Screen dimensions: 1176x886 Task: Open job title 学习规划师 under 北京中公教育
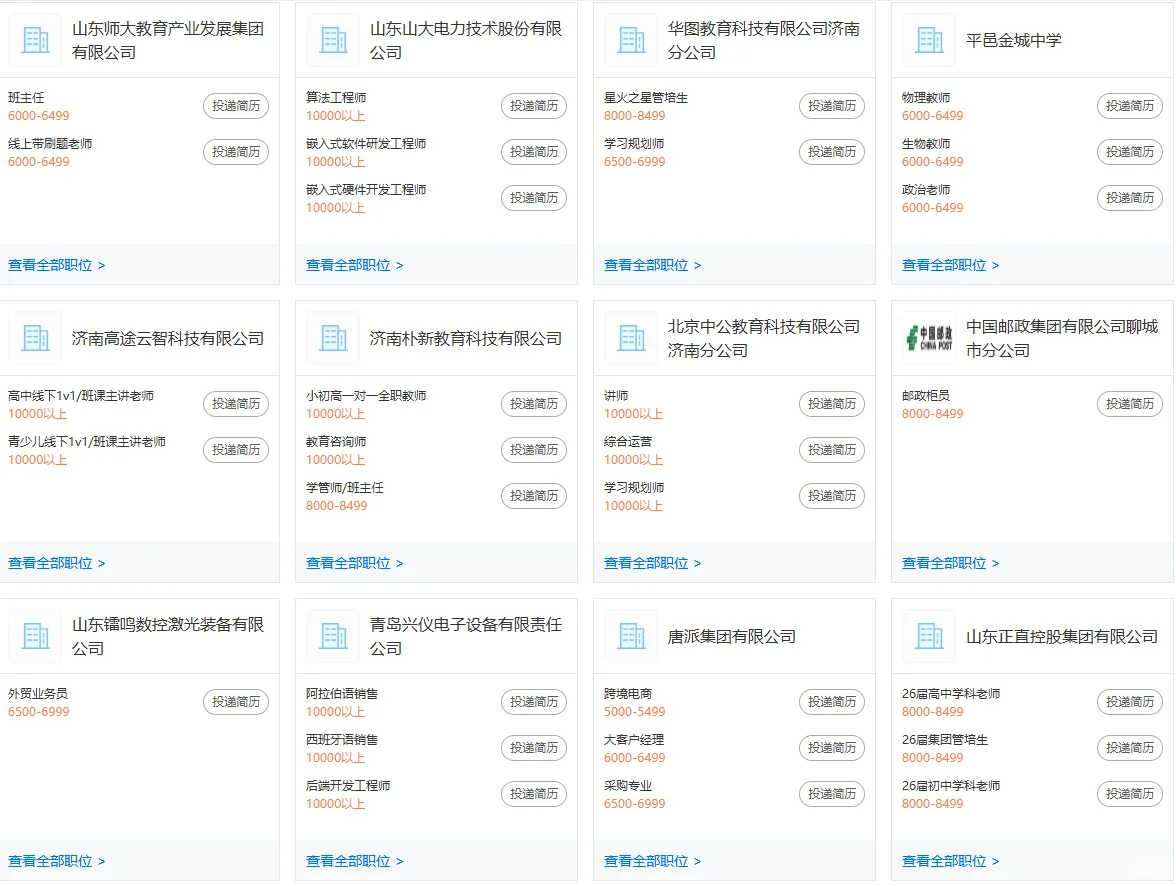click(x=634, y=488)
